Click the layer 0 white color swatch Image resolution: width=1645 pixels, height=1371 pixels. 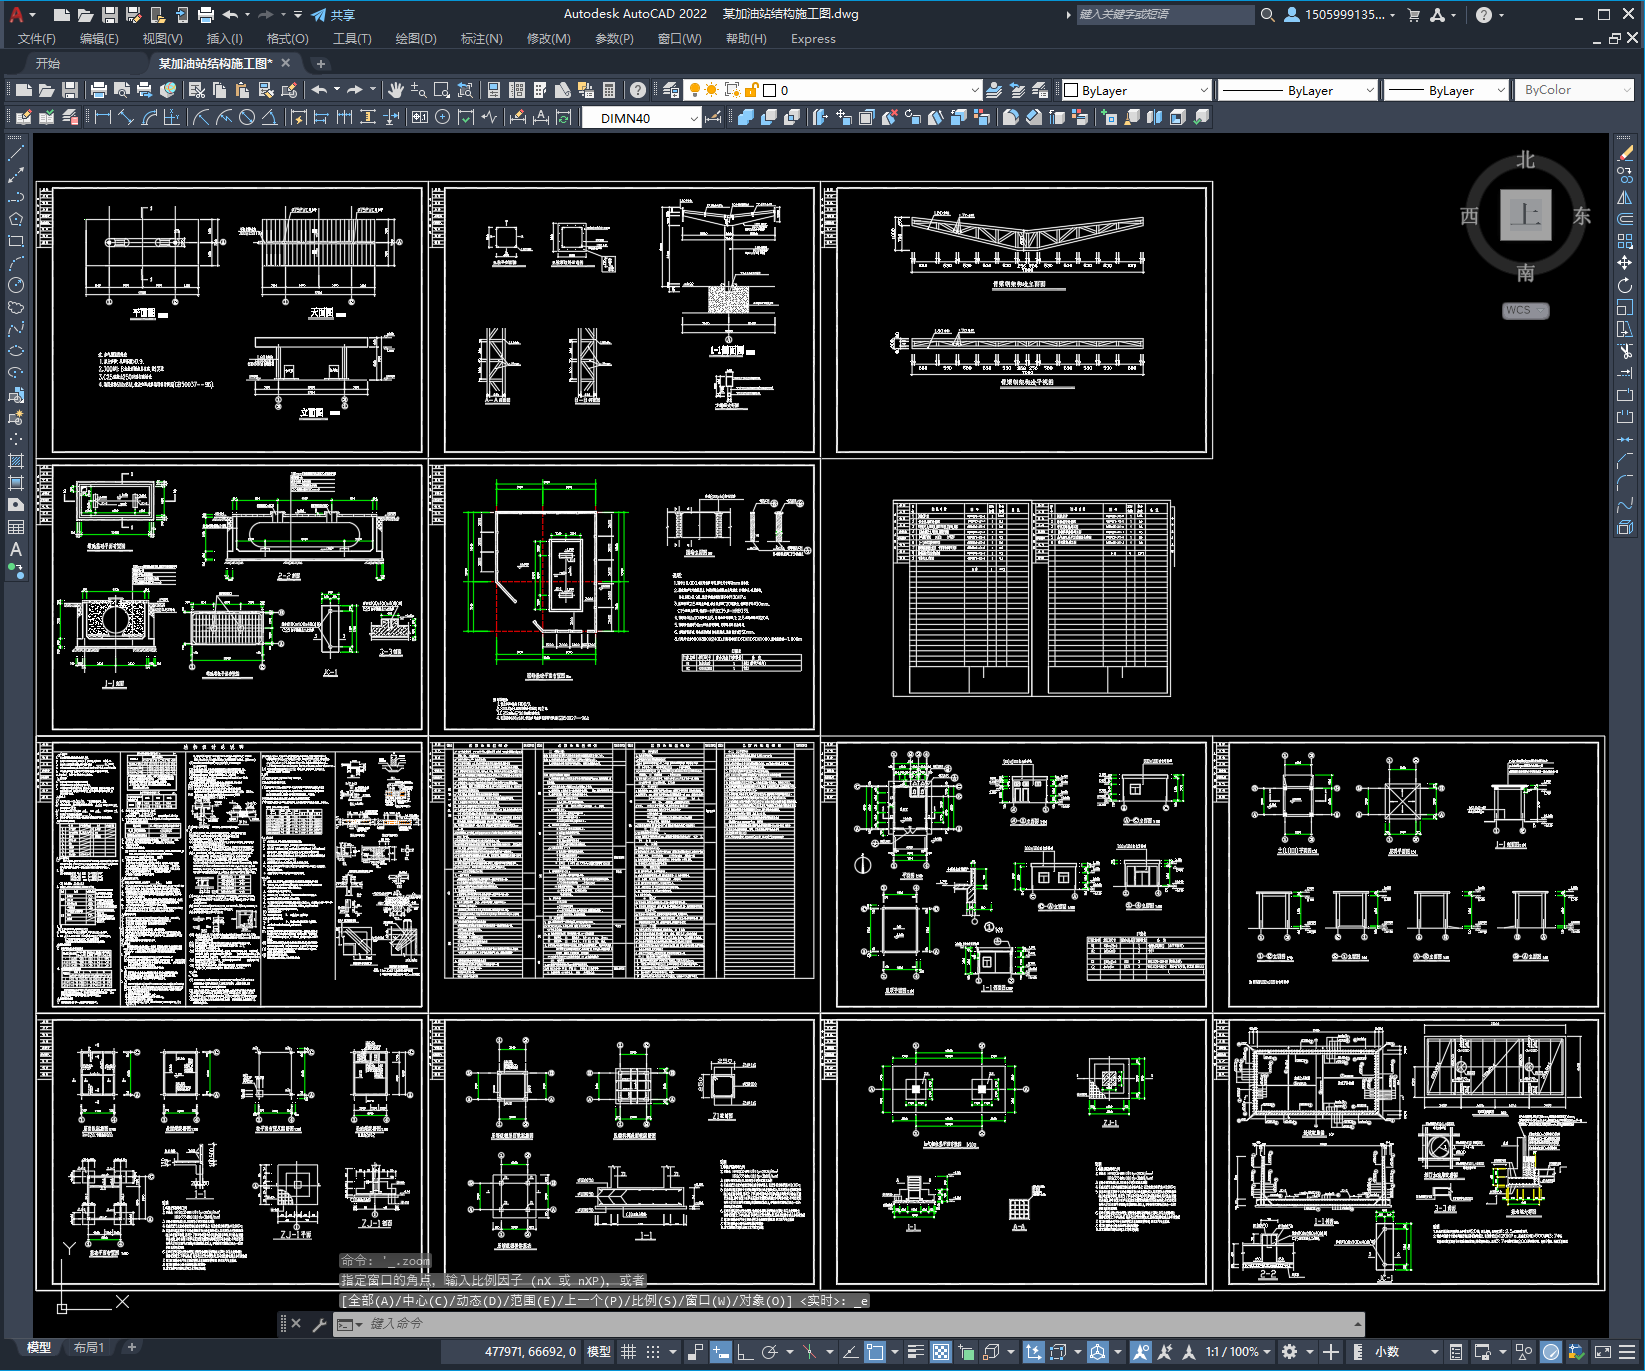(769, 90)
